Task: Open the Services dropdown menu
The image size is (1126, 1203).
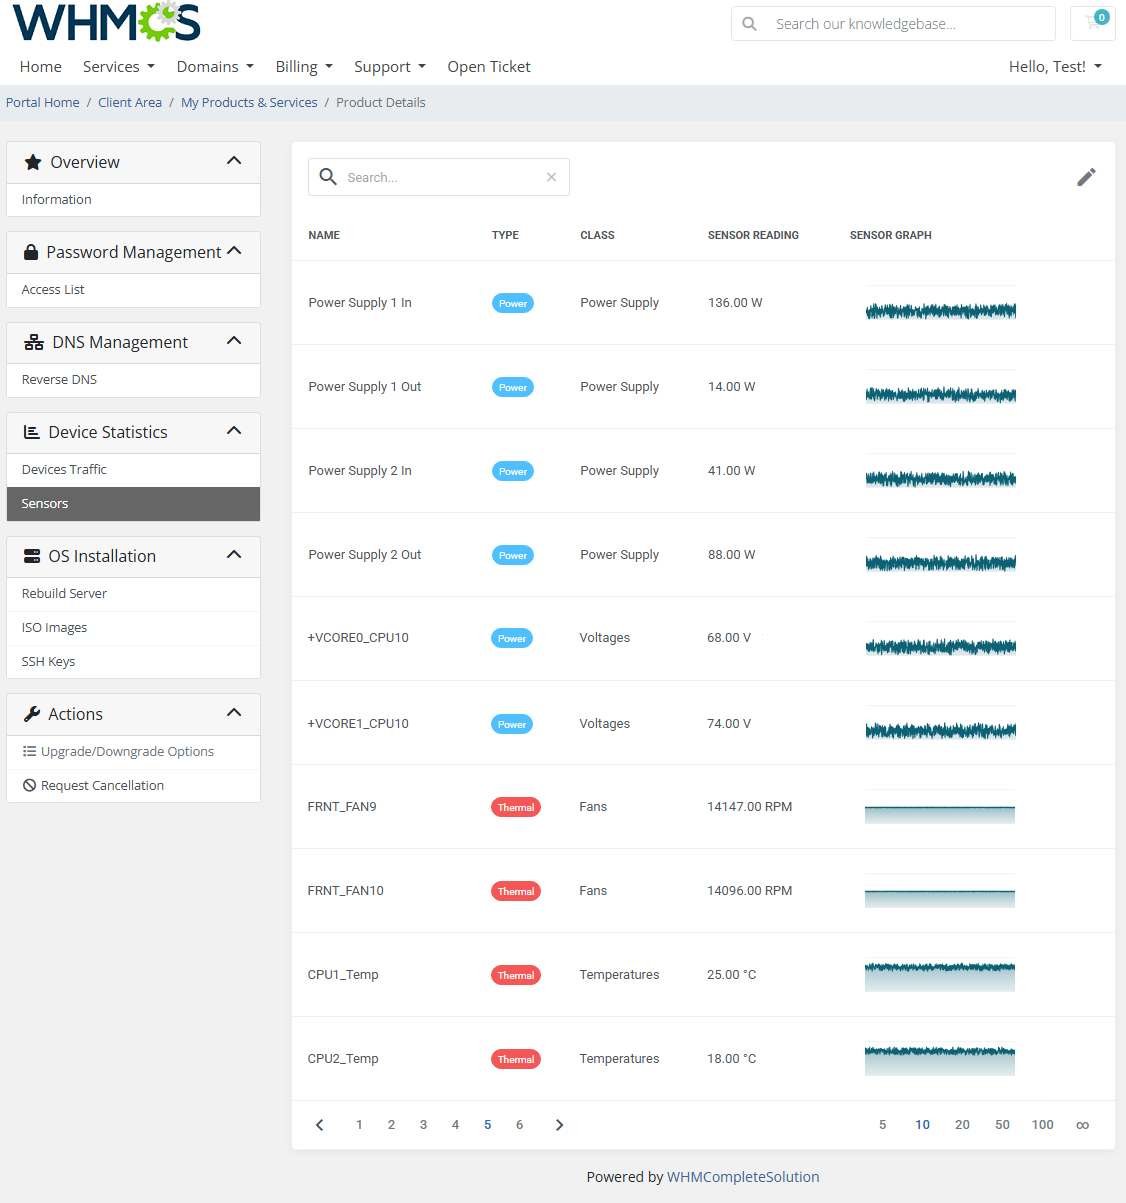Action: click(x=119, y=67)
